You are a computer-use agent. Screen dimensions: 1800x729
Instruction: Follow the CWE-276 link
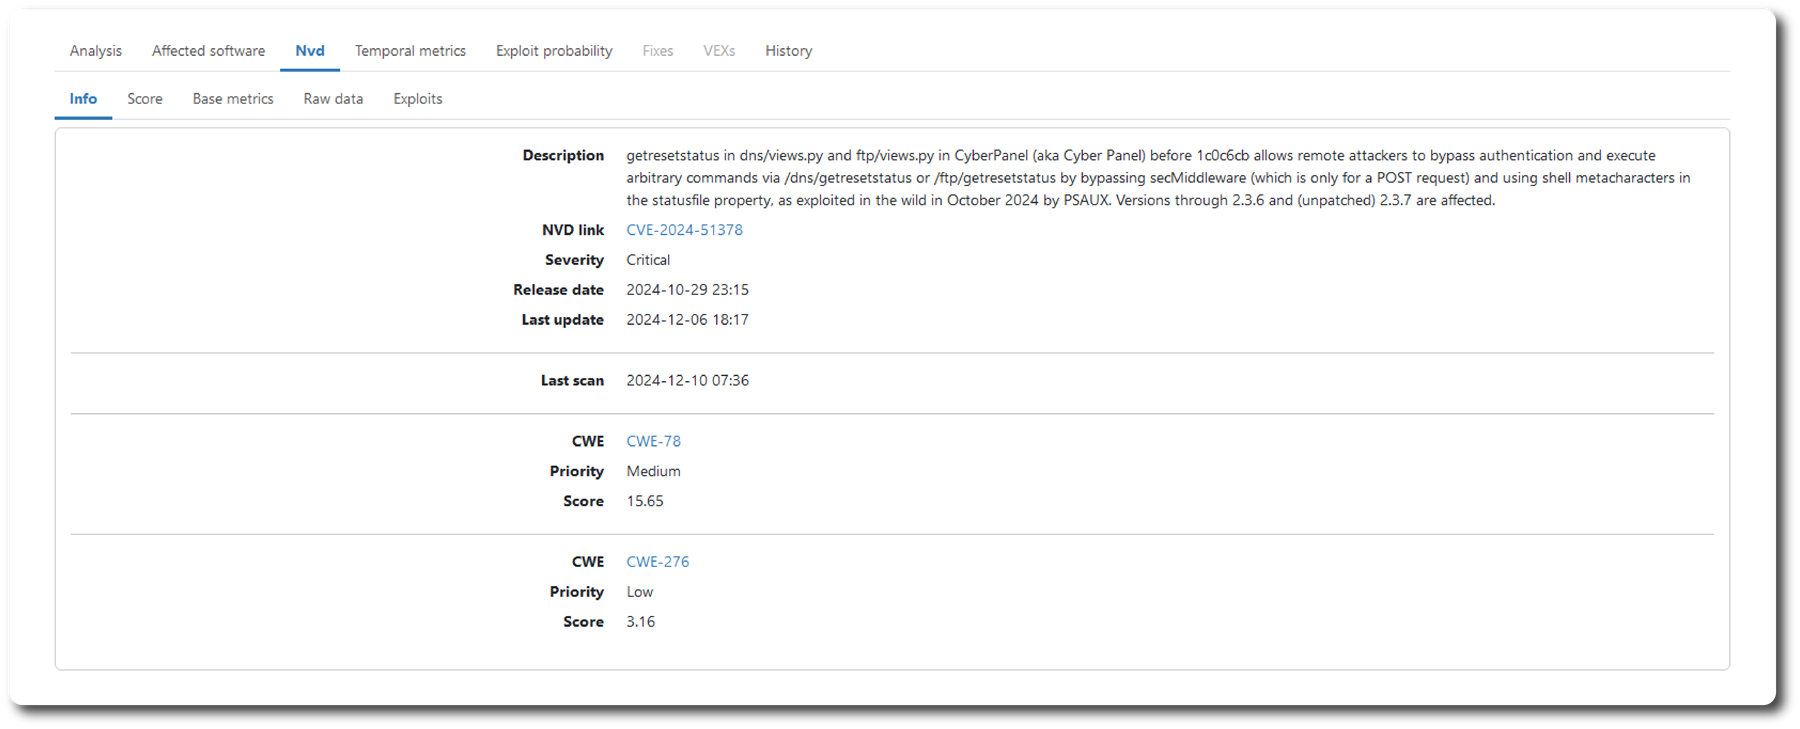point(657,562)
